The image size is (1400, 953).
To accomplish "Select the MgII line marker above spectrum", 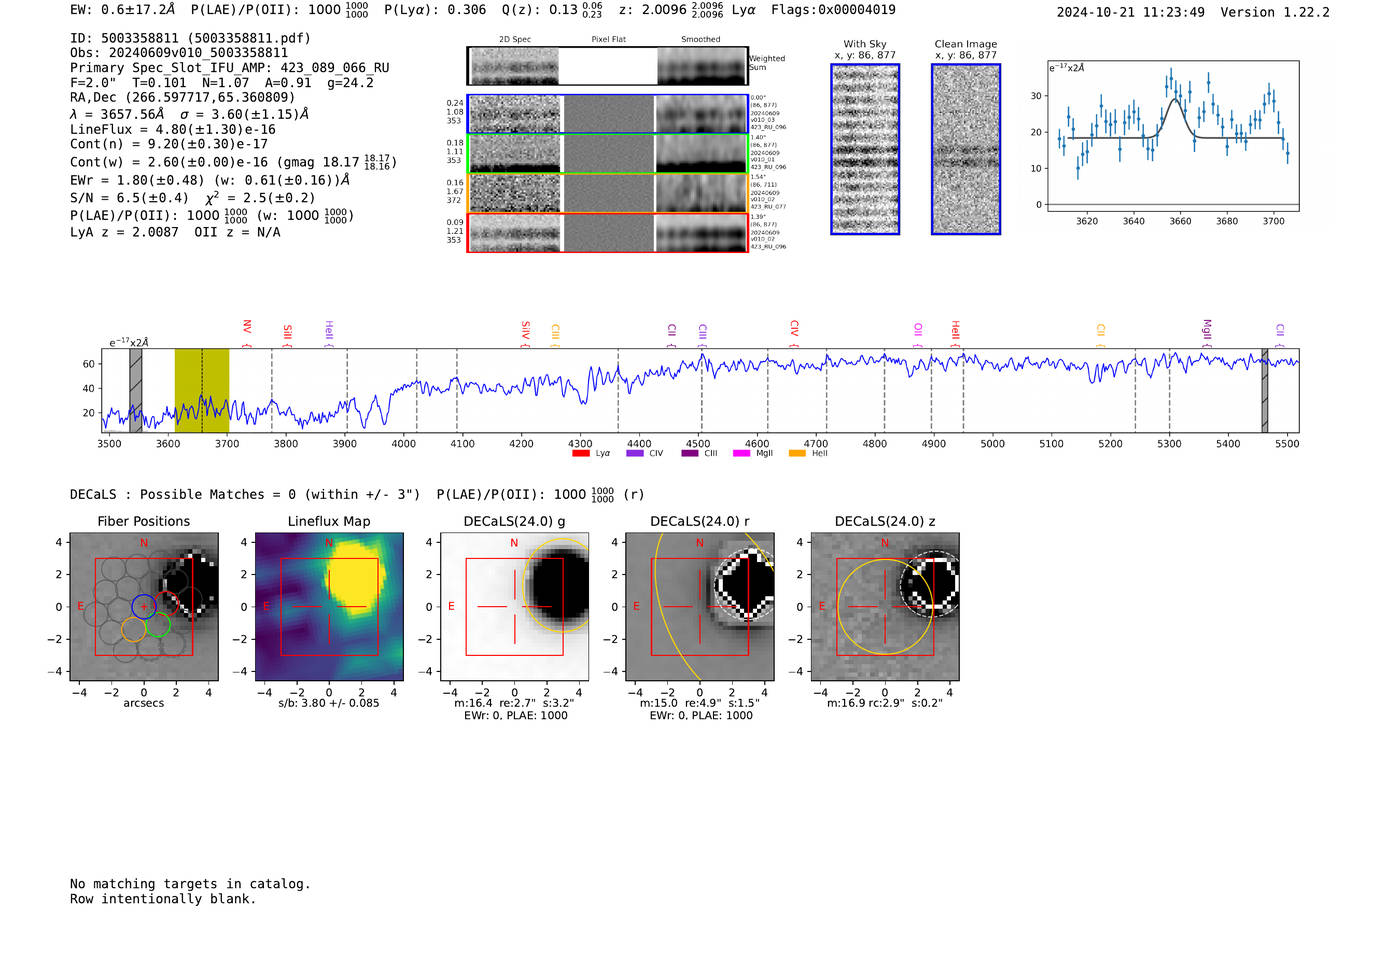I will pyautogui.click(x=1207, y=331).
